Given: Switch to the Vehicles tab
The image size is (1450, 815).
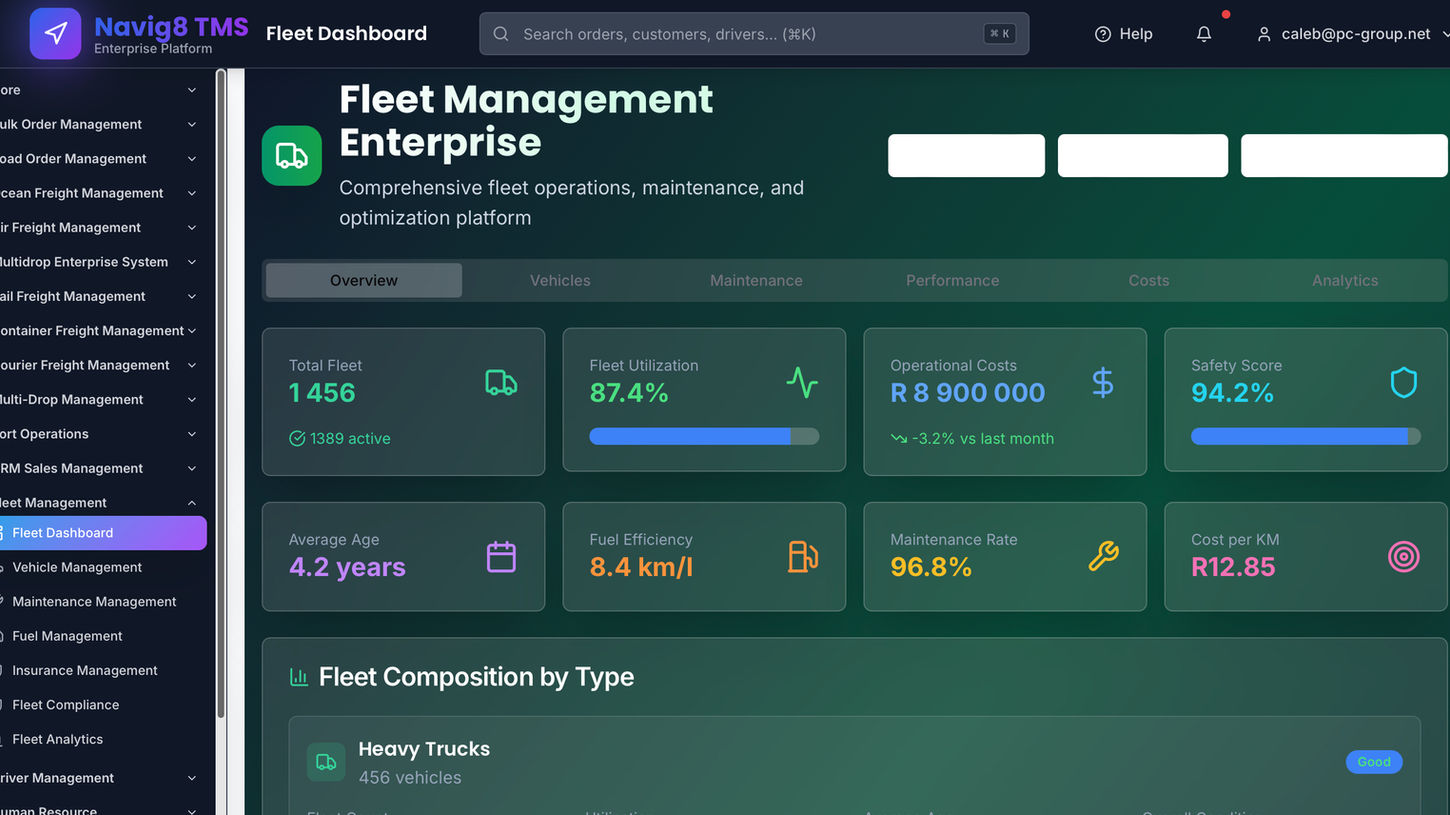Looking at the screenshot, I should (x=560, y=281).
